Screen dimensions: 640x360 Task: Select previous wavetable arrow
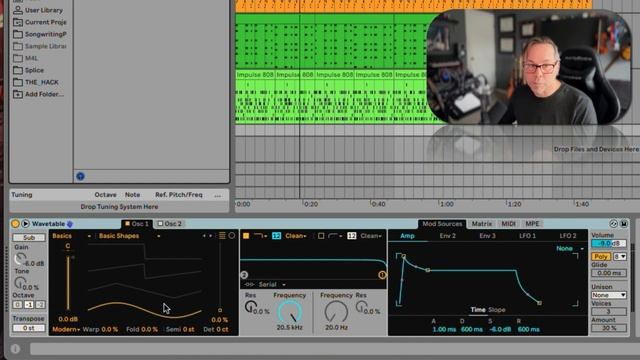204,236
